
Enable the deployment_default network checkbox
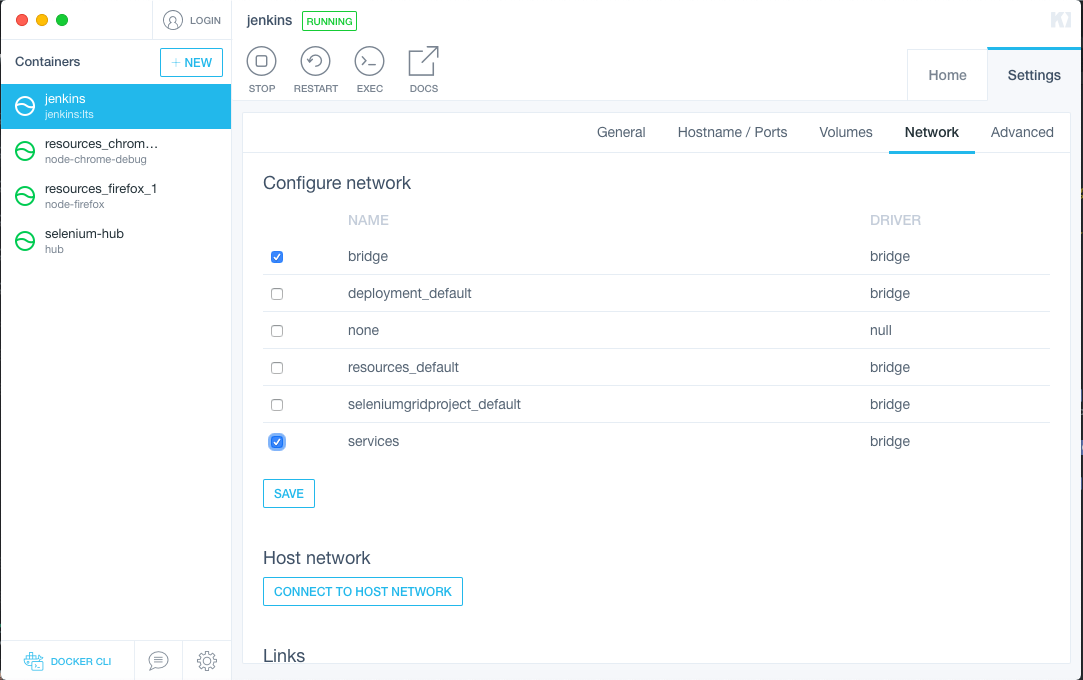277,293
